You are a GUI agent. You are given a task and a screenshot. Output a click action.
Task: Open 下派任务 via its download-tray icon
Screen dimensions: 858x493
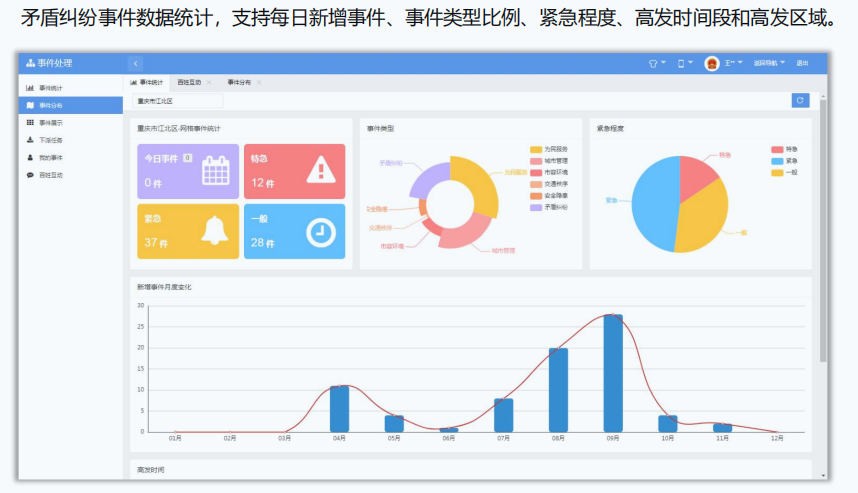[30, 140]
